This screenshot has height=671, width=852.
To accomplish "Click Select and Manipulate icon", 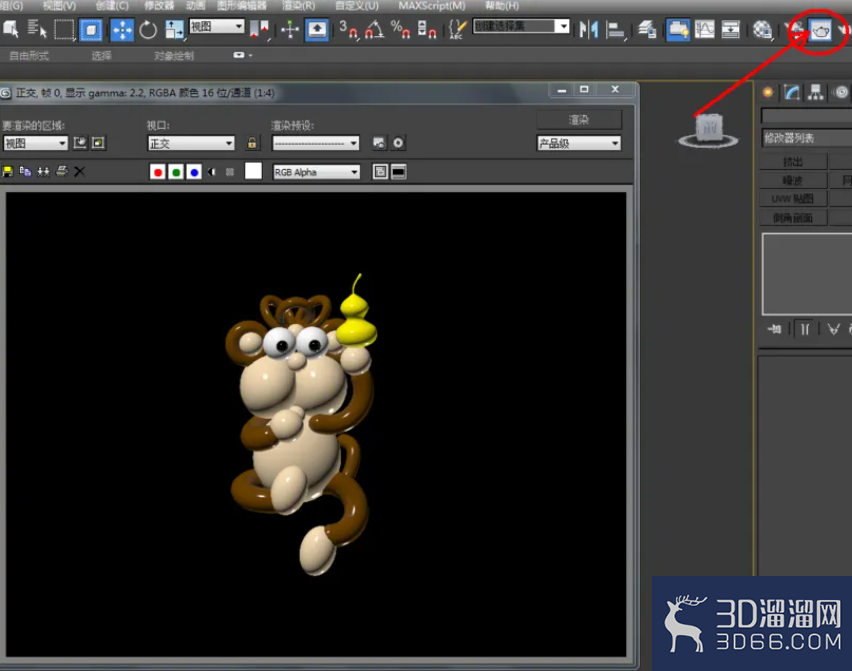I will (290, 29).
